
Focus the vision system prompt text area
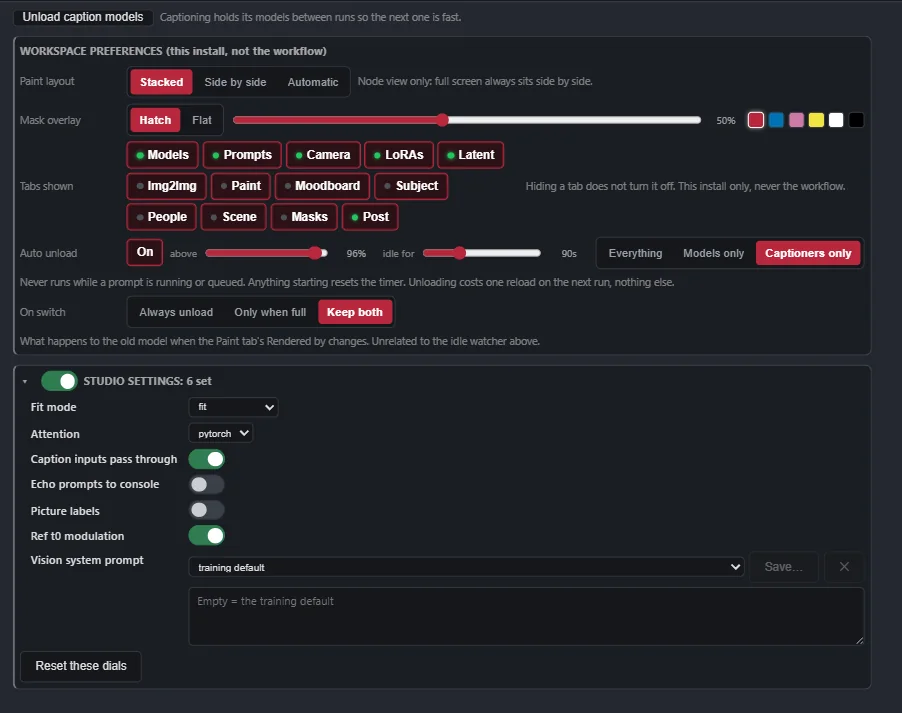click(x=526, y=616)
